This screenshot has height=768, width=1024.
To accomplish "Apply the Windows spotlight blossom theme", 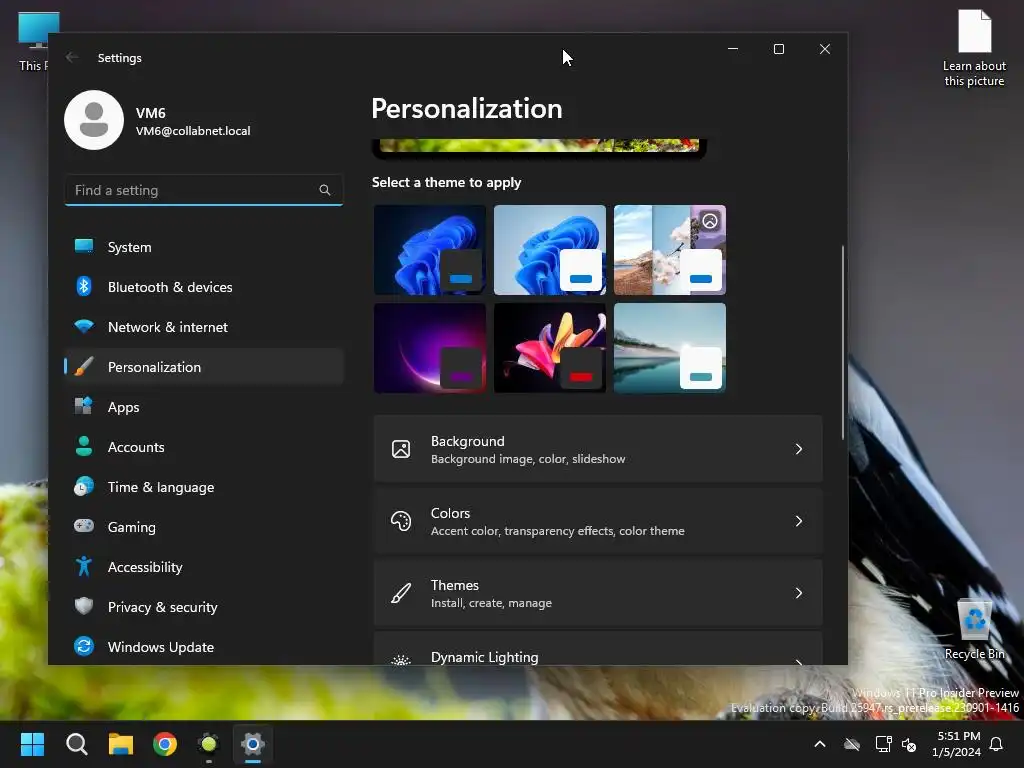I will point(670,250).
